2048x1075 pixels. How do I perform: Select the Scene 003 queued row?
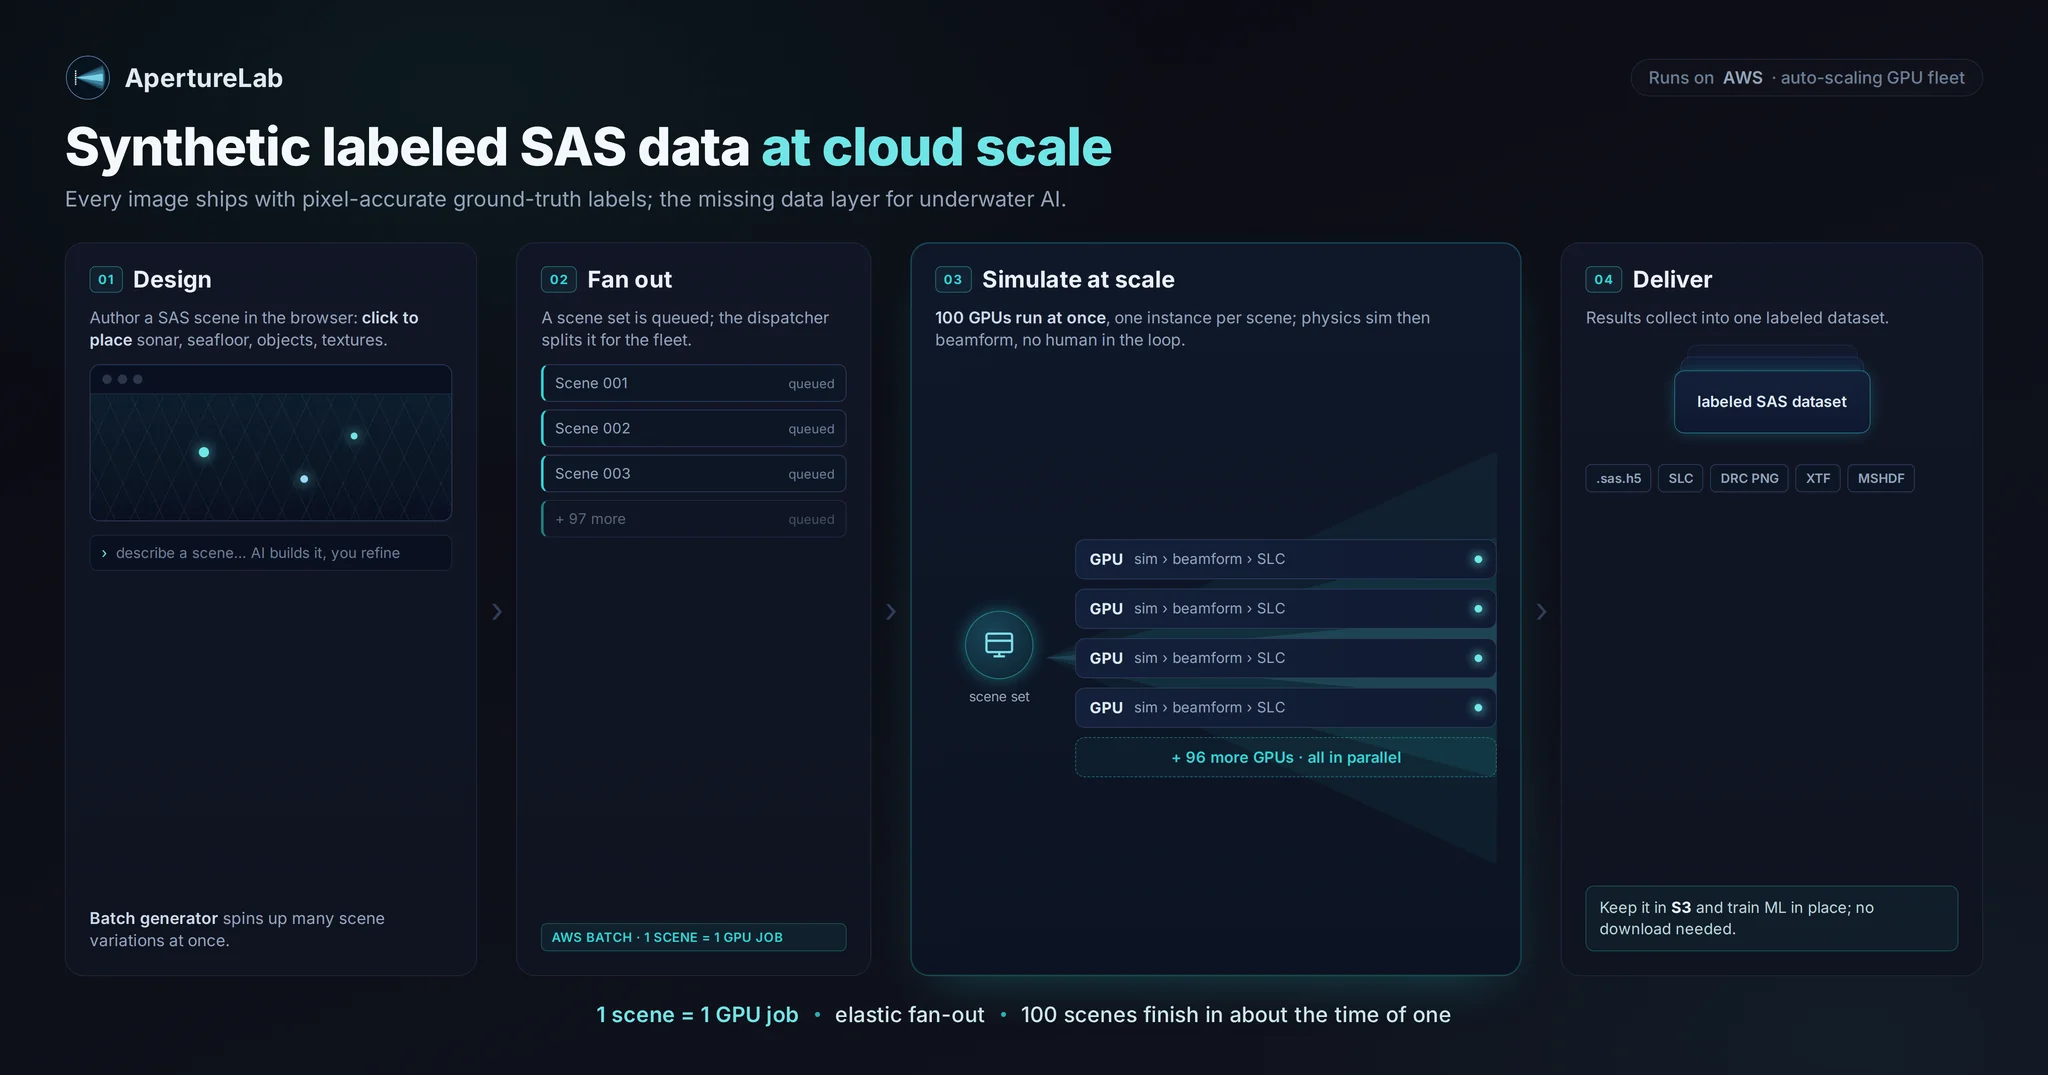694,473
